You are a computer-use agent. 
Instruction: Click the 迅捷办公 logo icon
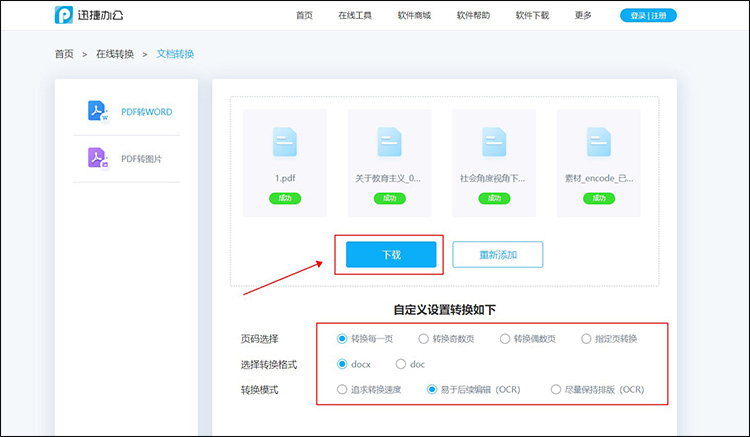tap(64, 15)
